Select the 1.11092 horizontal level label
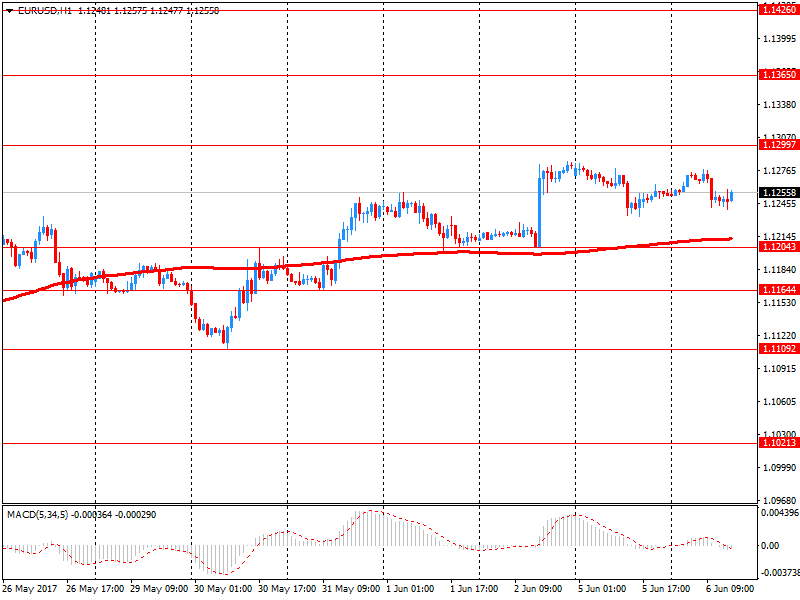The height and width of the screenshot is (600, 800). tap(779, 349)
